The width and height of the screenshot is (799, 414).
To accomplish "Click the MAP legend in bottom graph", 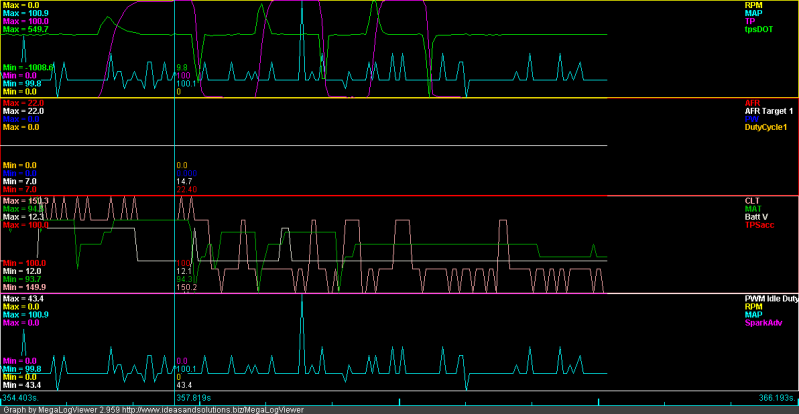I will [x=754, y=315].
